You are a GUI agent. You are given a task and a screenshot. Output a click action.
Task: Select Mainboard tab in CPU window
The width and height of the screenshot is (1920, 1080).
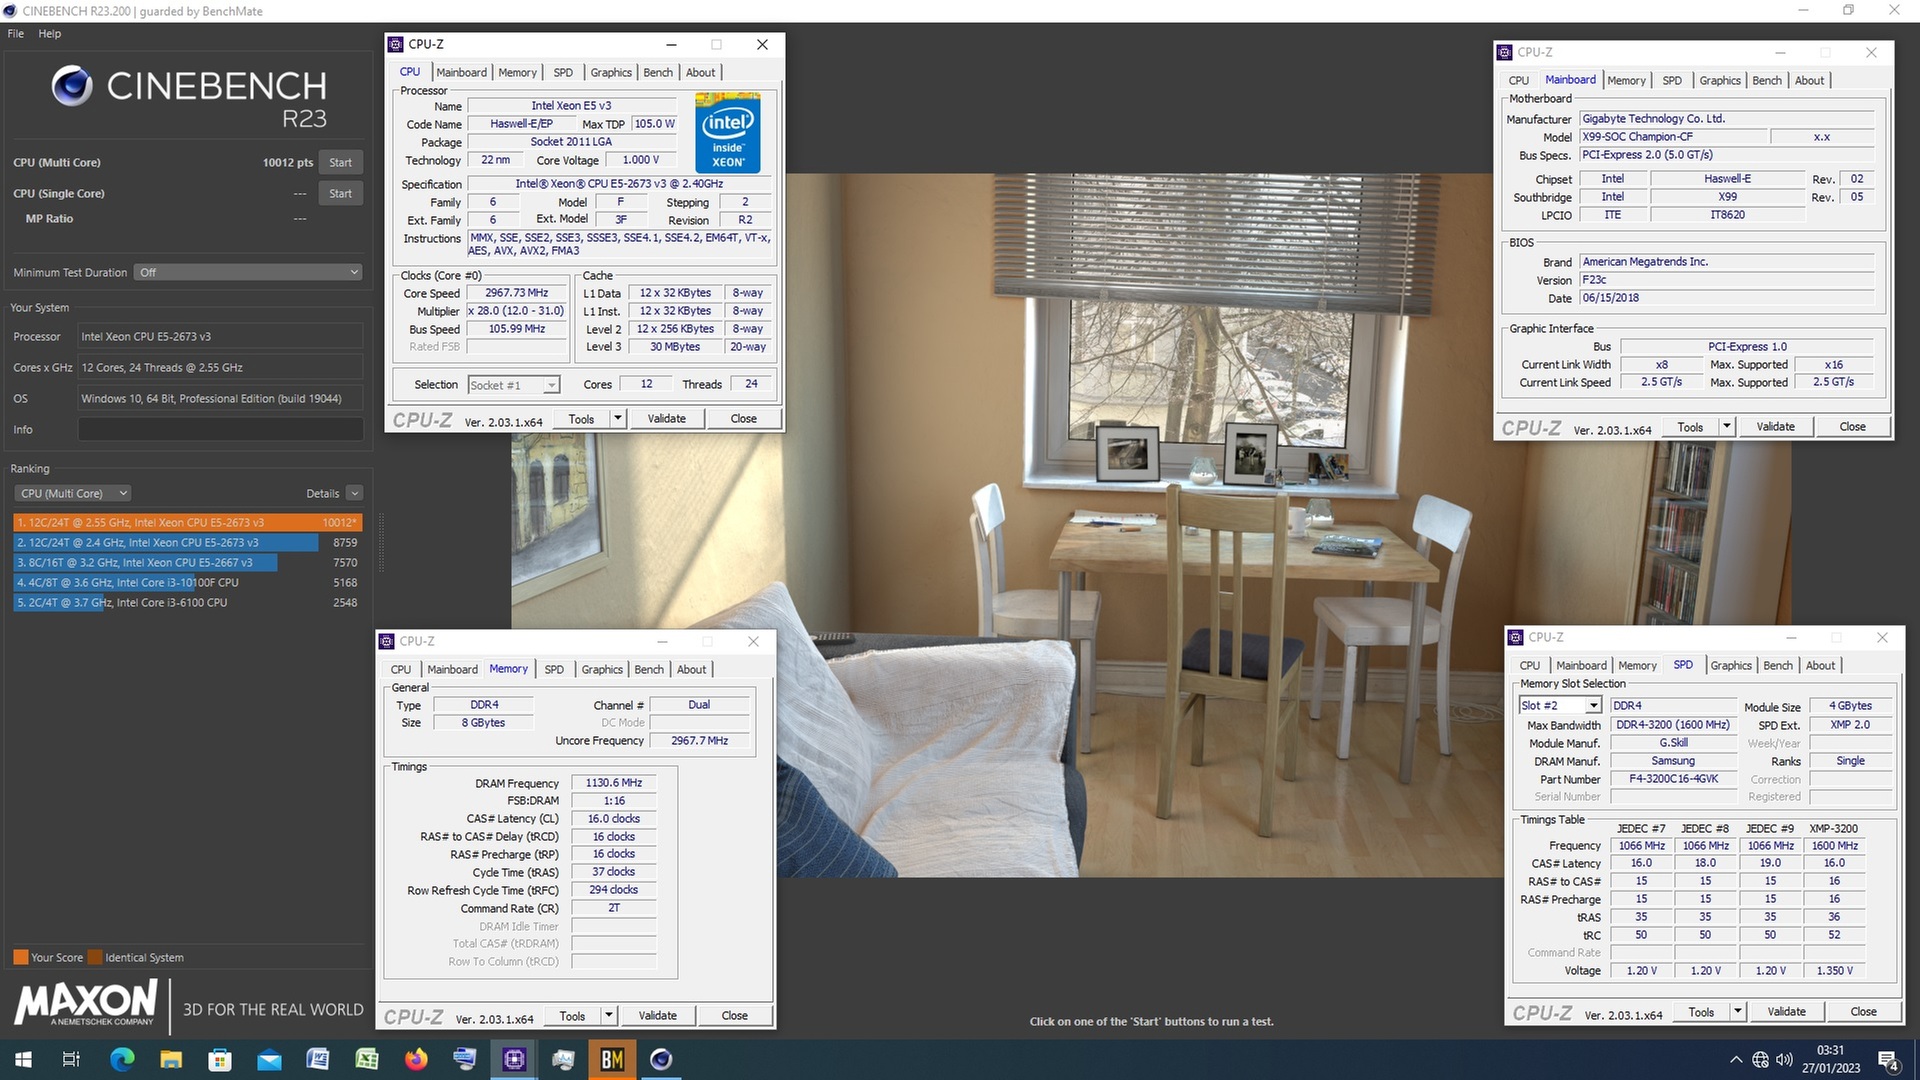(x=461, y=73)
